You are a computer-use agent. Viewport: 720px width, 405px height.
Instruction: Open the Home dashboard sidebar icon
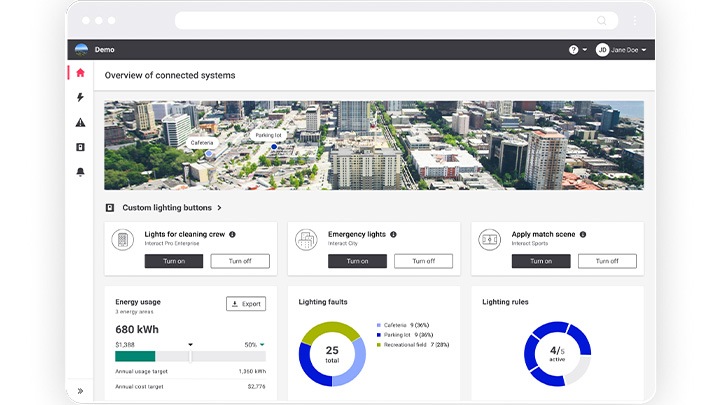(x=80, y=73)
